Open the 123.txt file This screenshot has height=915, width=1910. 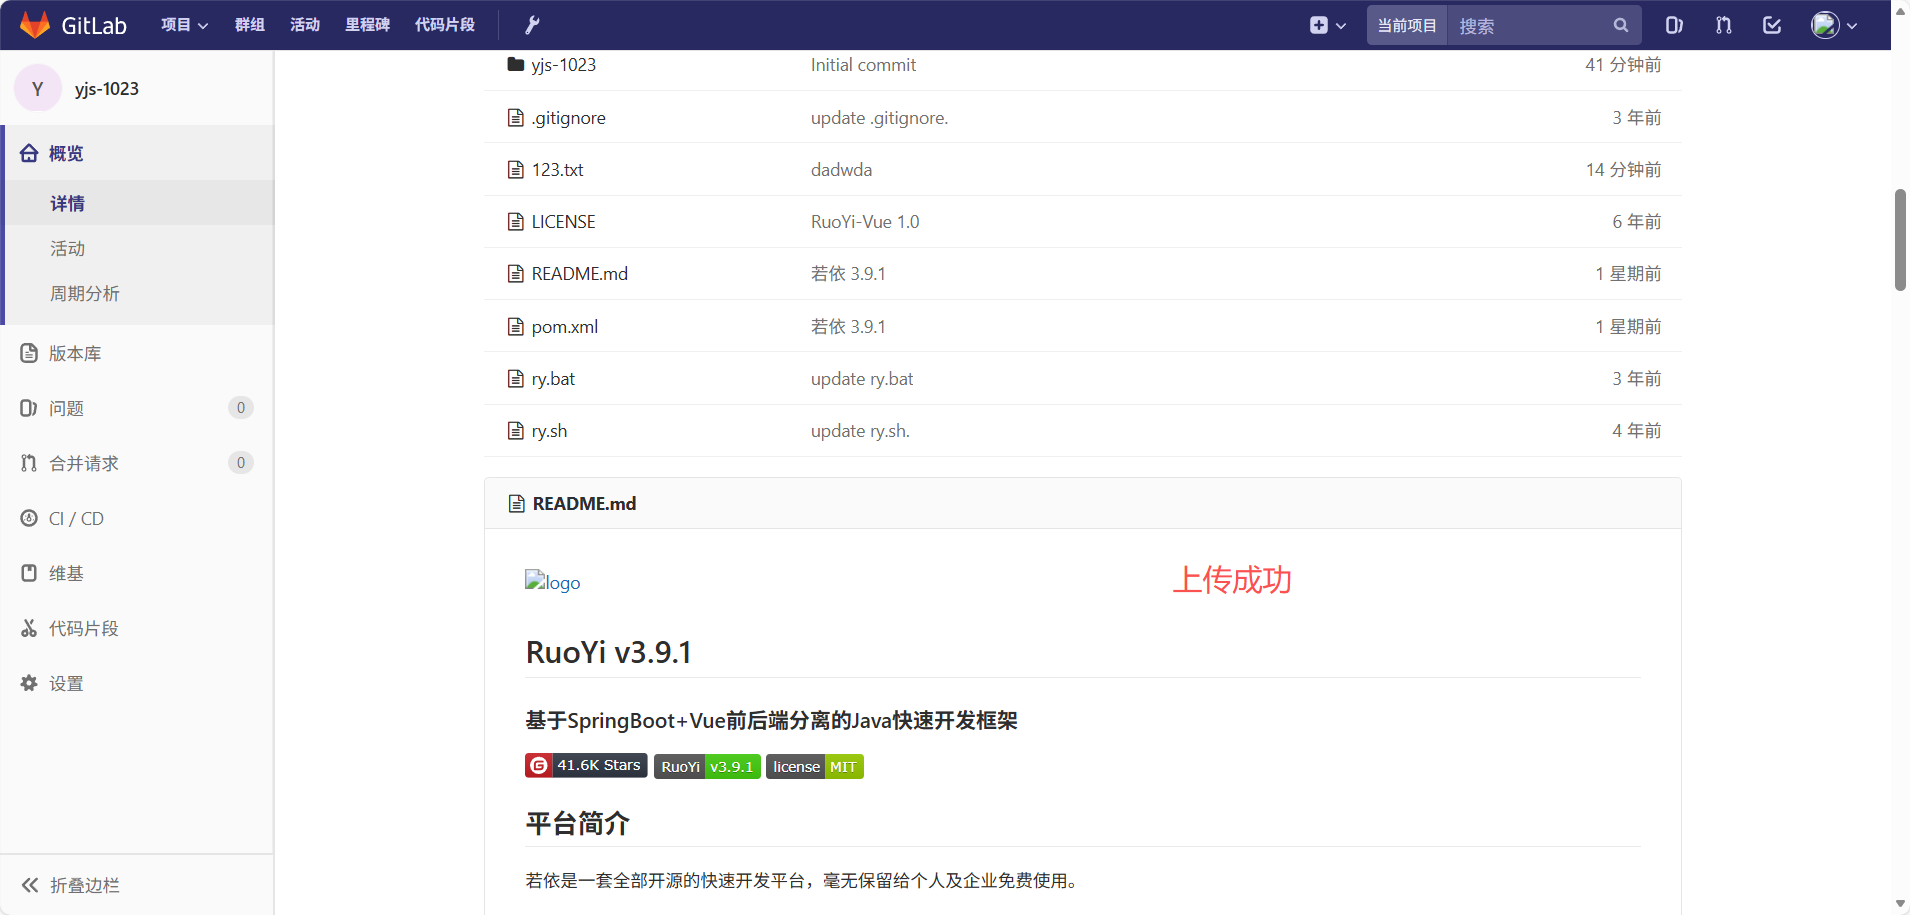click(558, 170)
